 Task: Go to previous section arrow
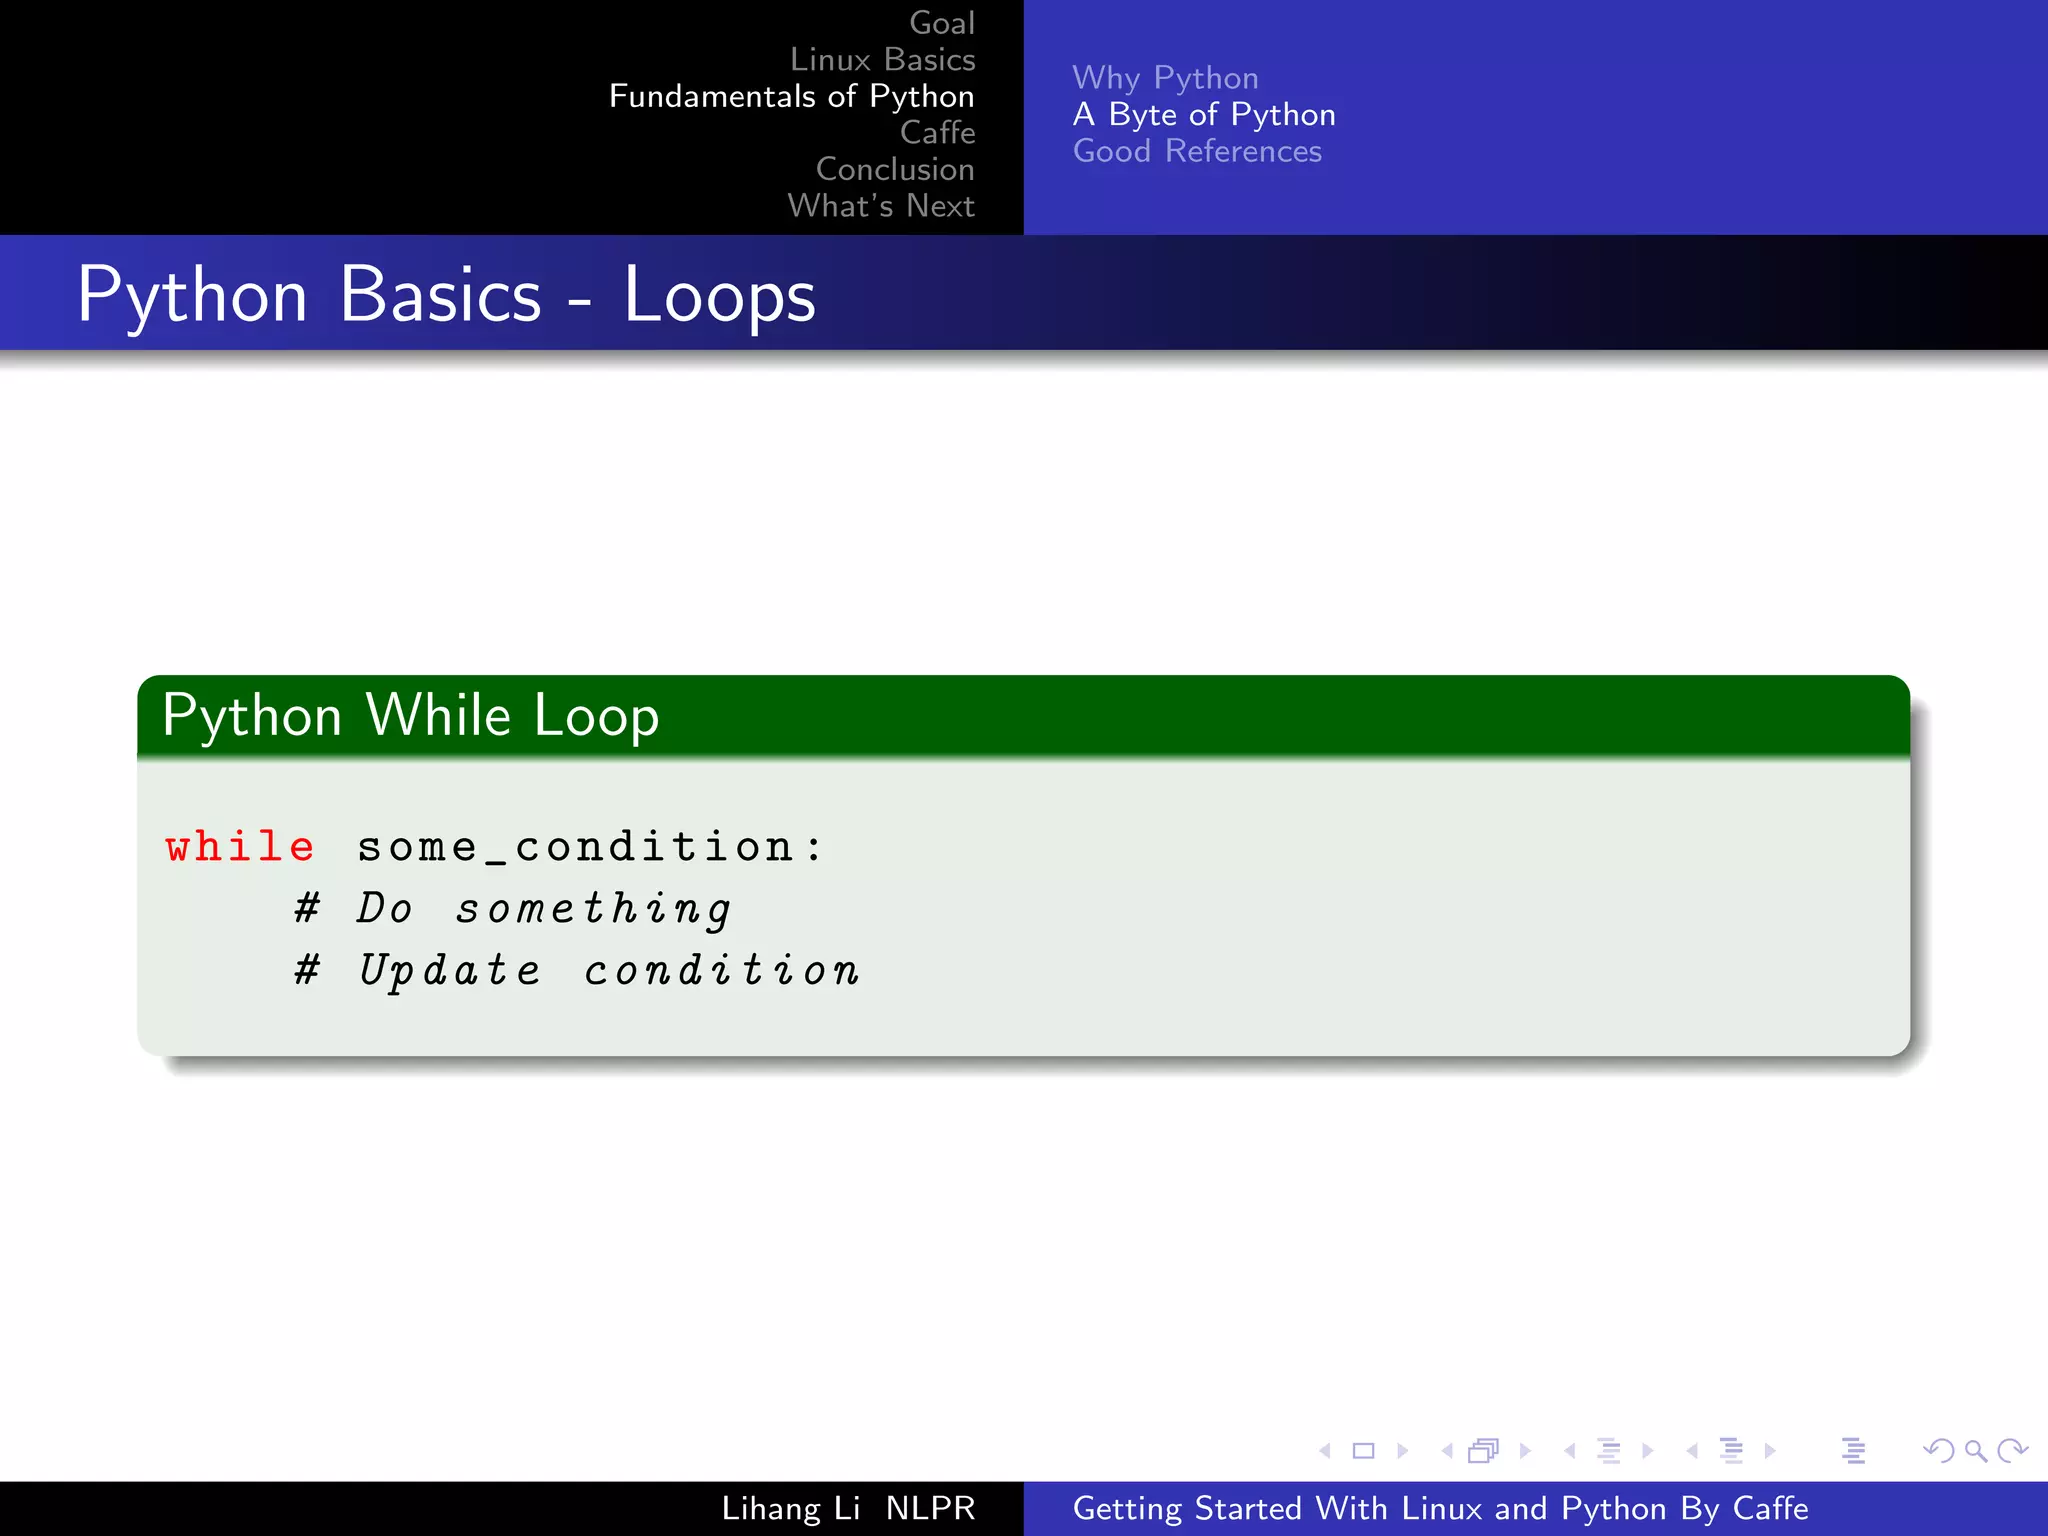point(1692,1450)
